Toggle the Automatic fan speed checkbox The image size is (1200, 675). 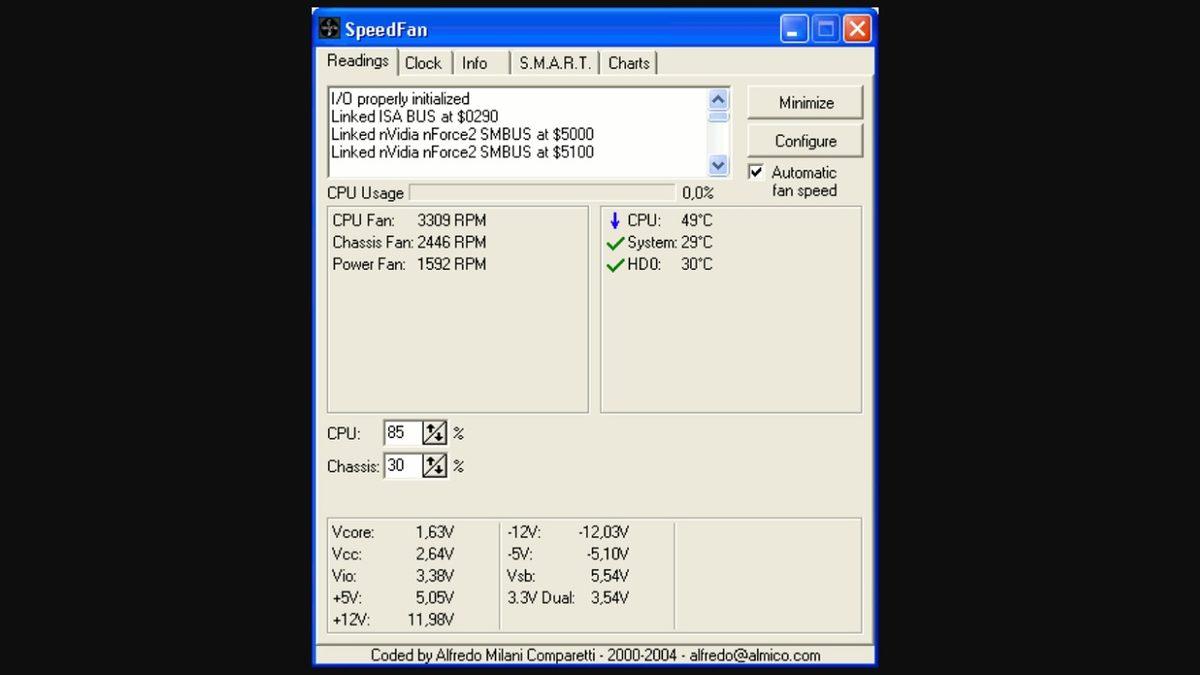click(756, 172)
